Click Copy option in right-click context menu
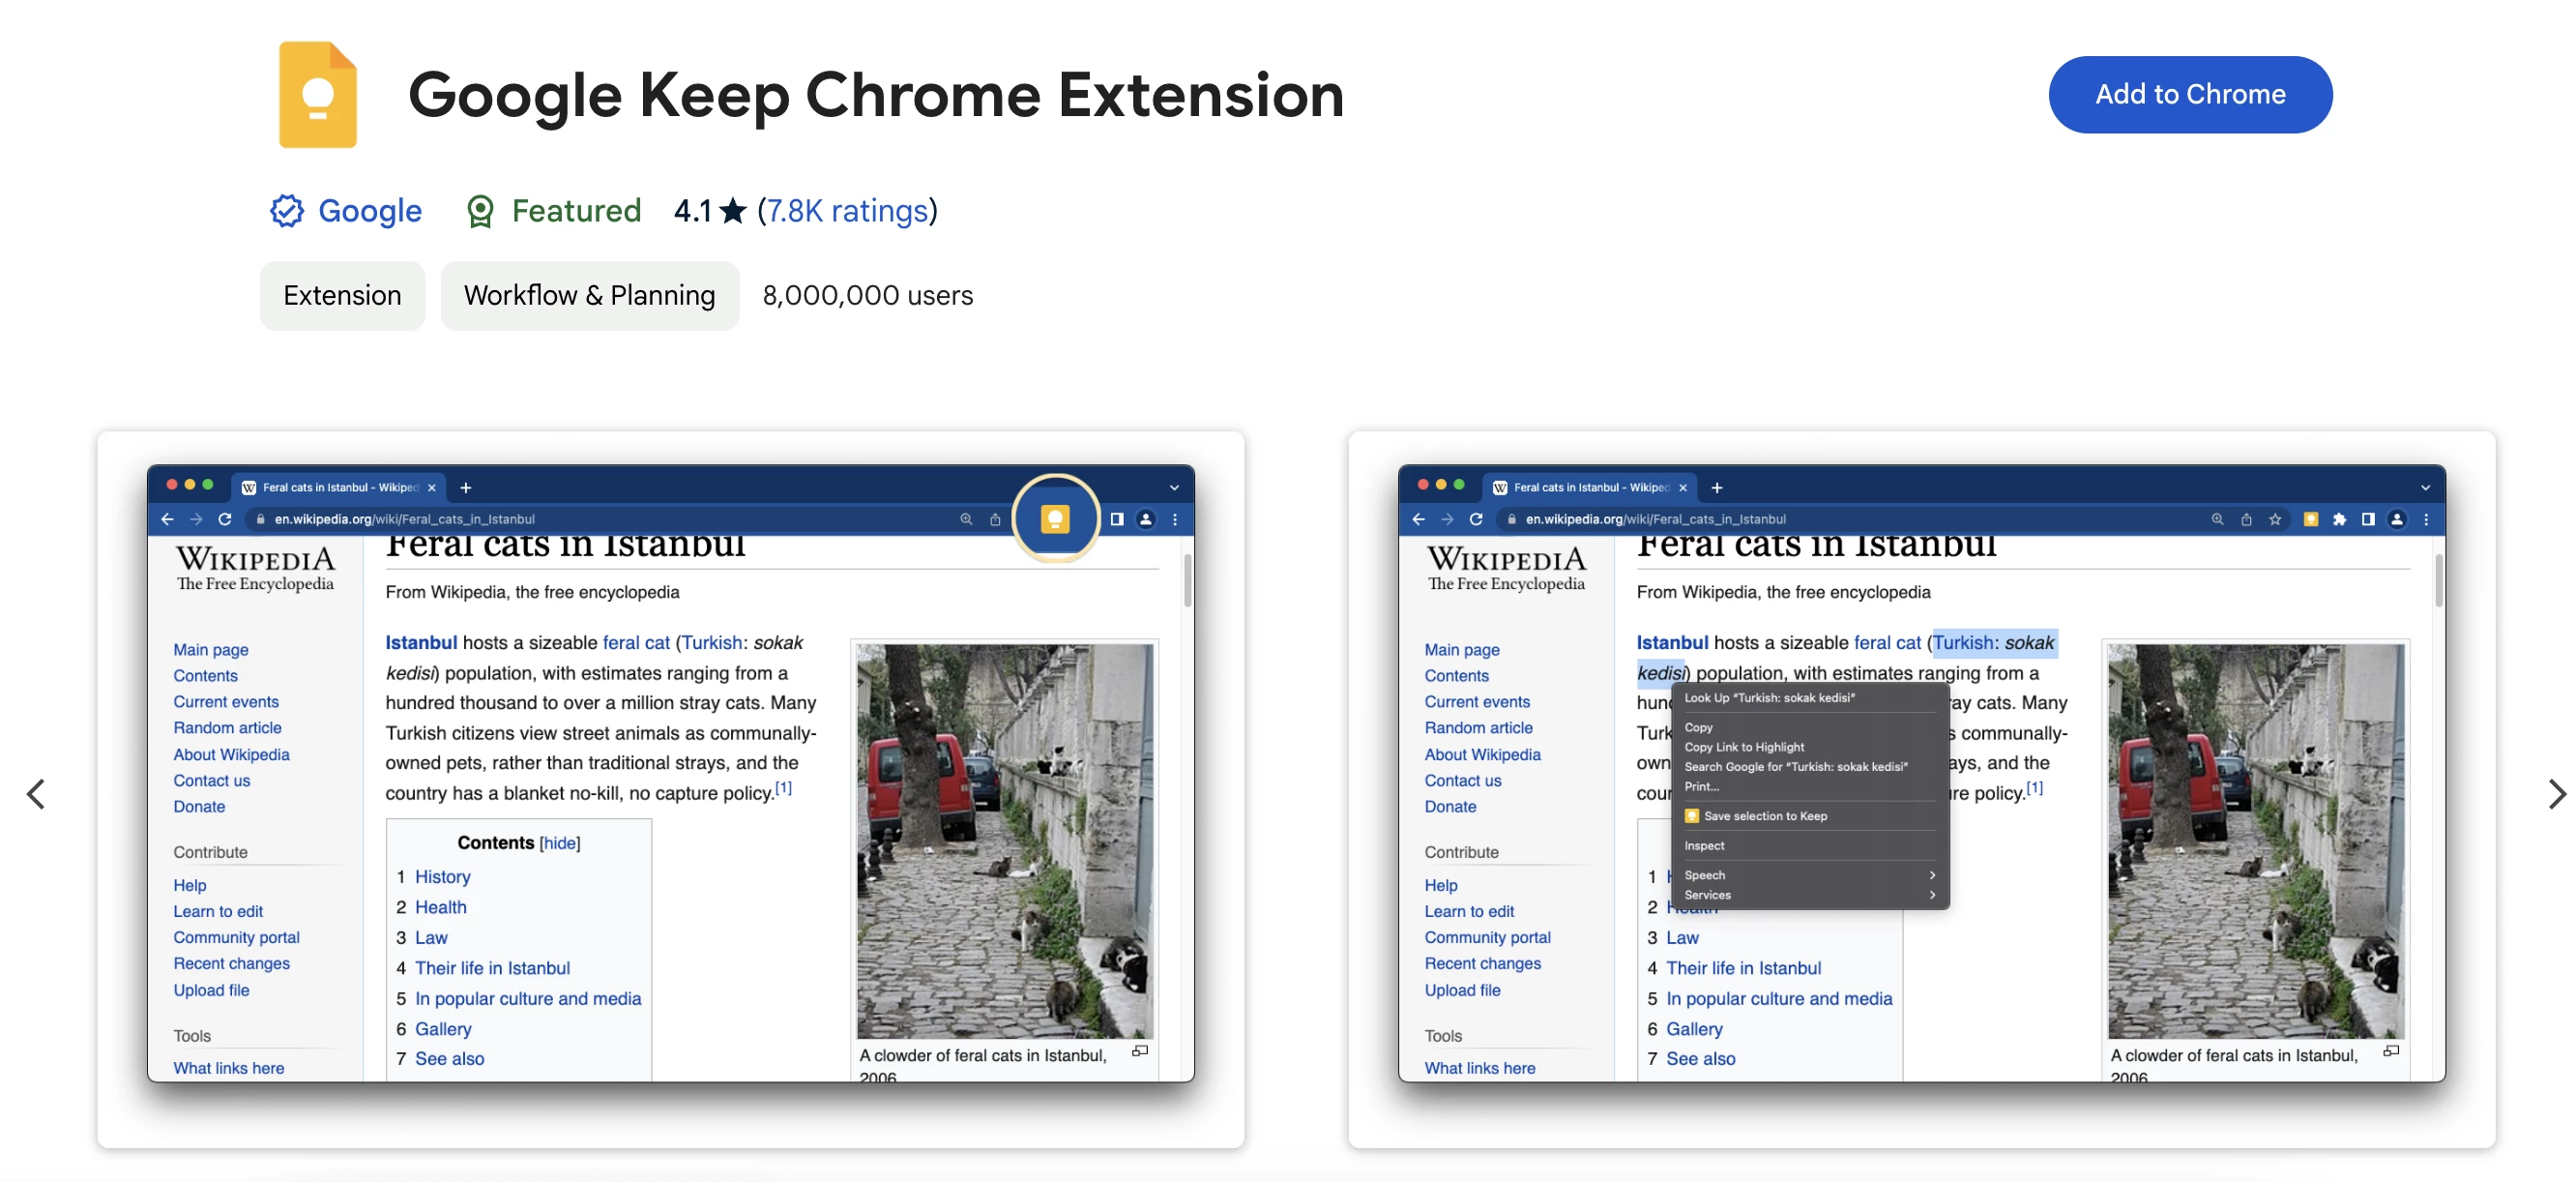The width and height of the screenshot is (2576, 1182). click(1697, 726)
